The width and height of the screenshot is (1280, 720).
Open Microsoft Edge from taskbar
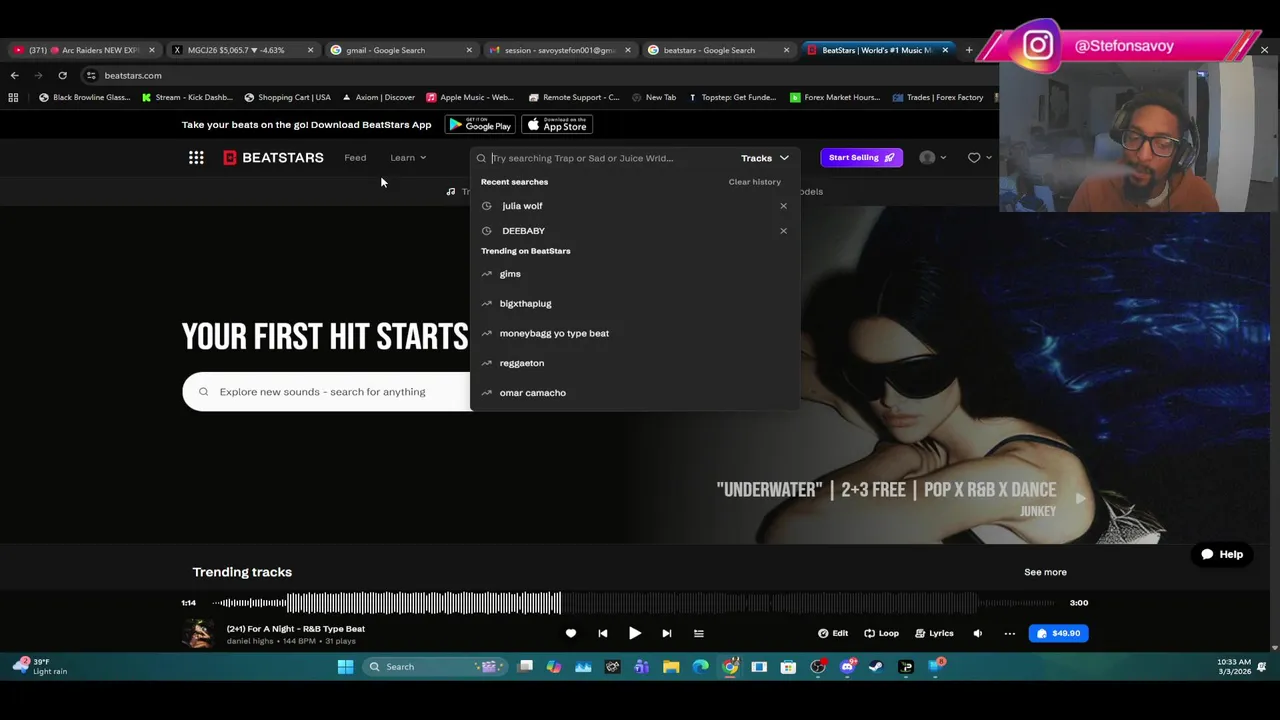coord(700,667)
